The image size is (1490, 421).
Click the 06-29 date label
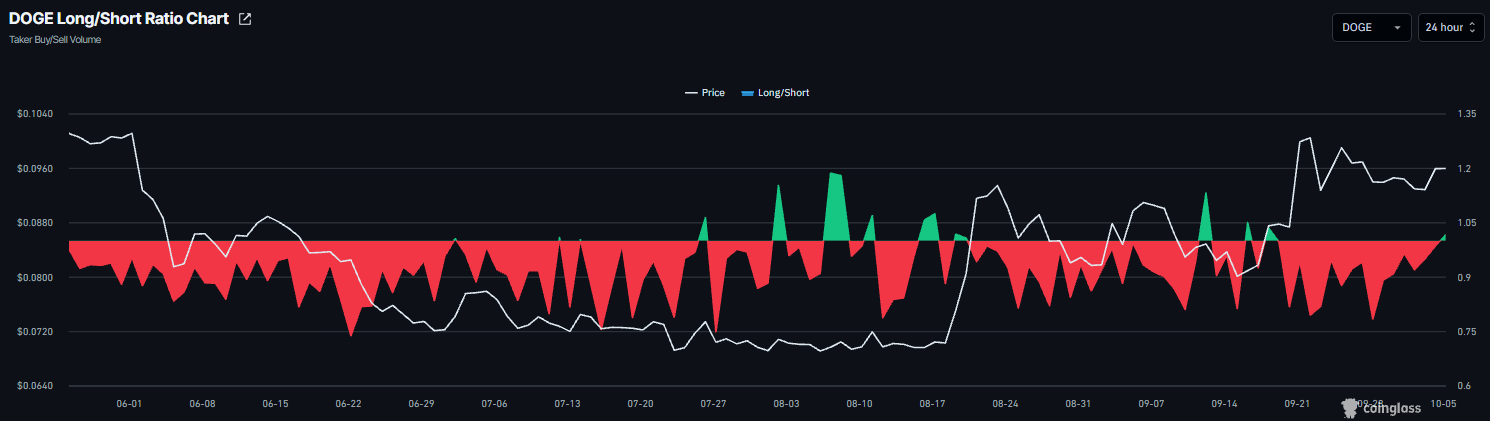pos(421,404)
